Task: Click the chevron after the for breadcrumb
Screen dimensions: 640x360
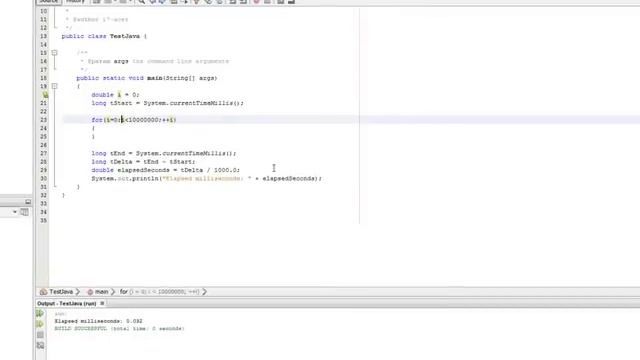Action: click(204, 292)
